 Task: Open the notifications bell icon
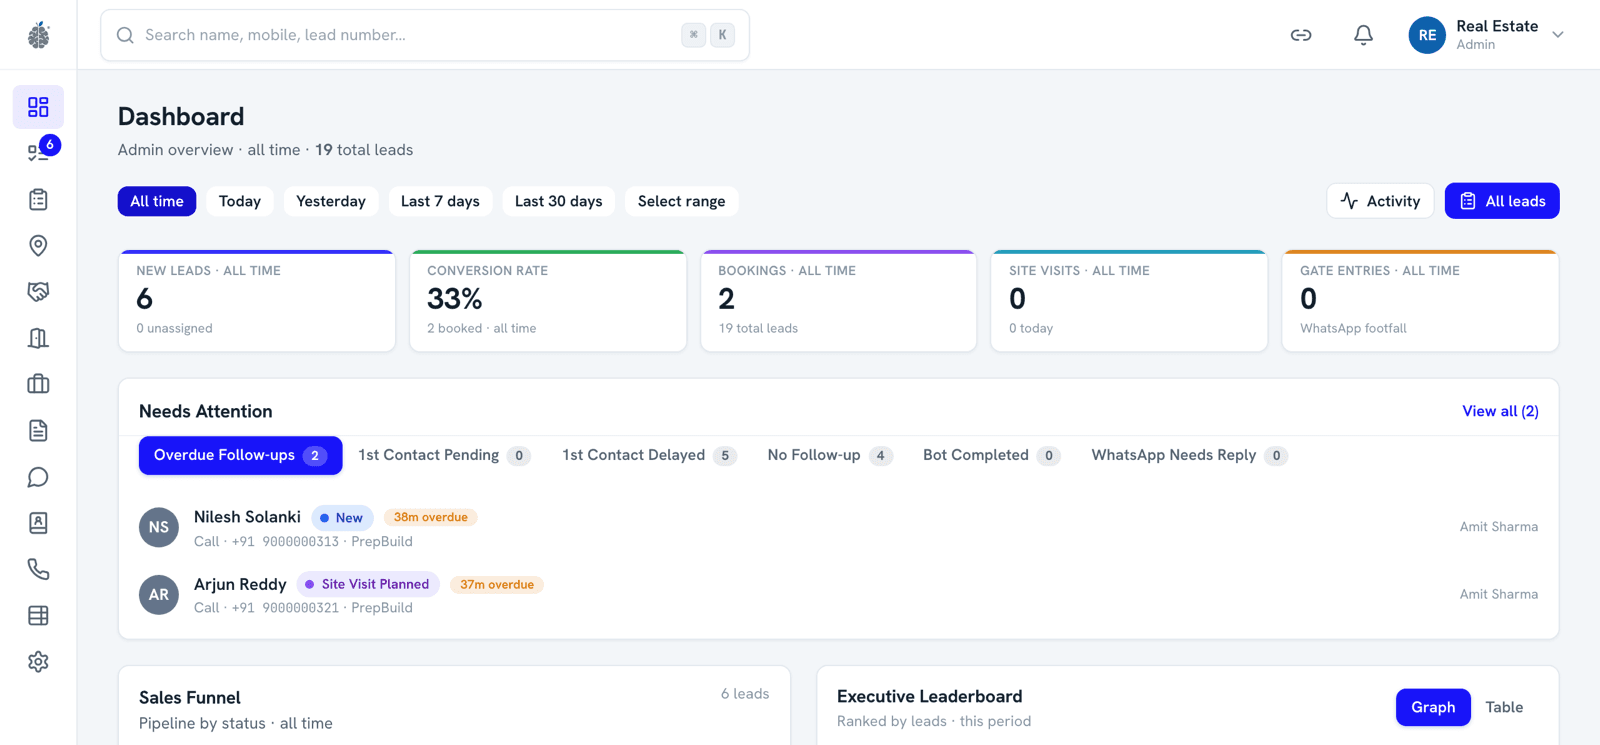click(x=1363, y=35)
